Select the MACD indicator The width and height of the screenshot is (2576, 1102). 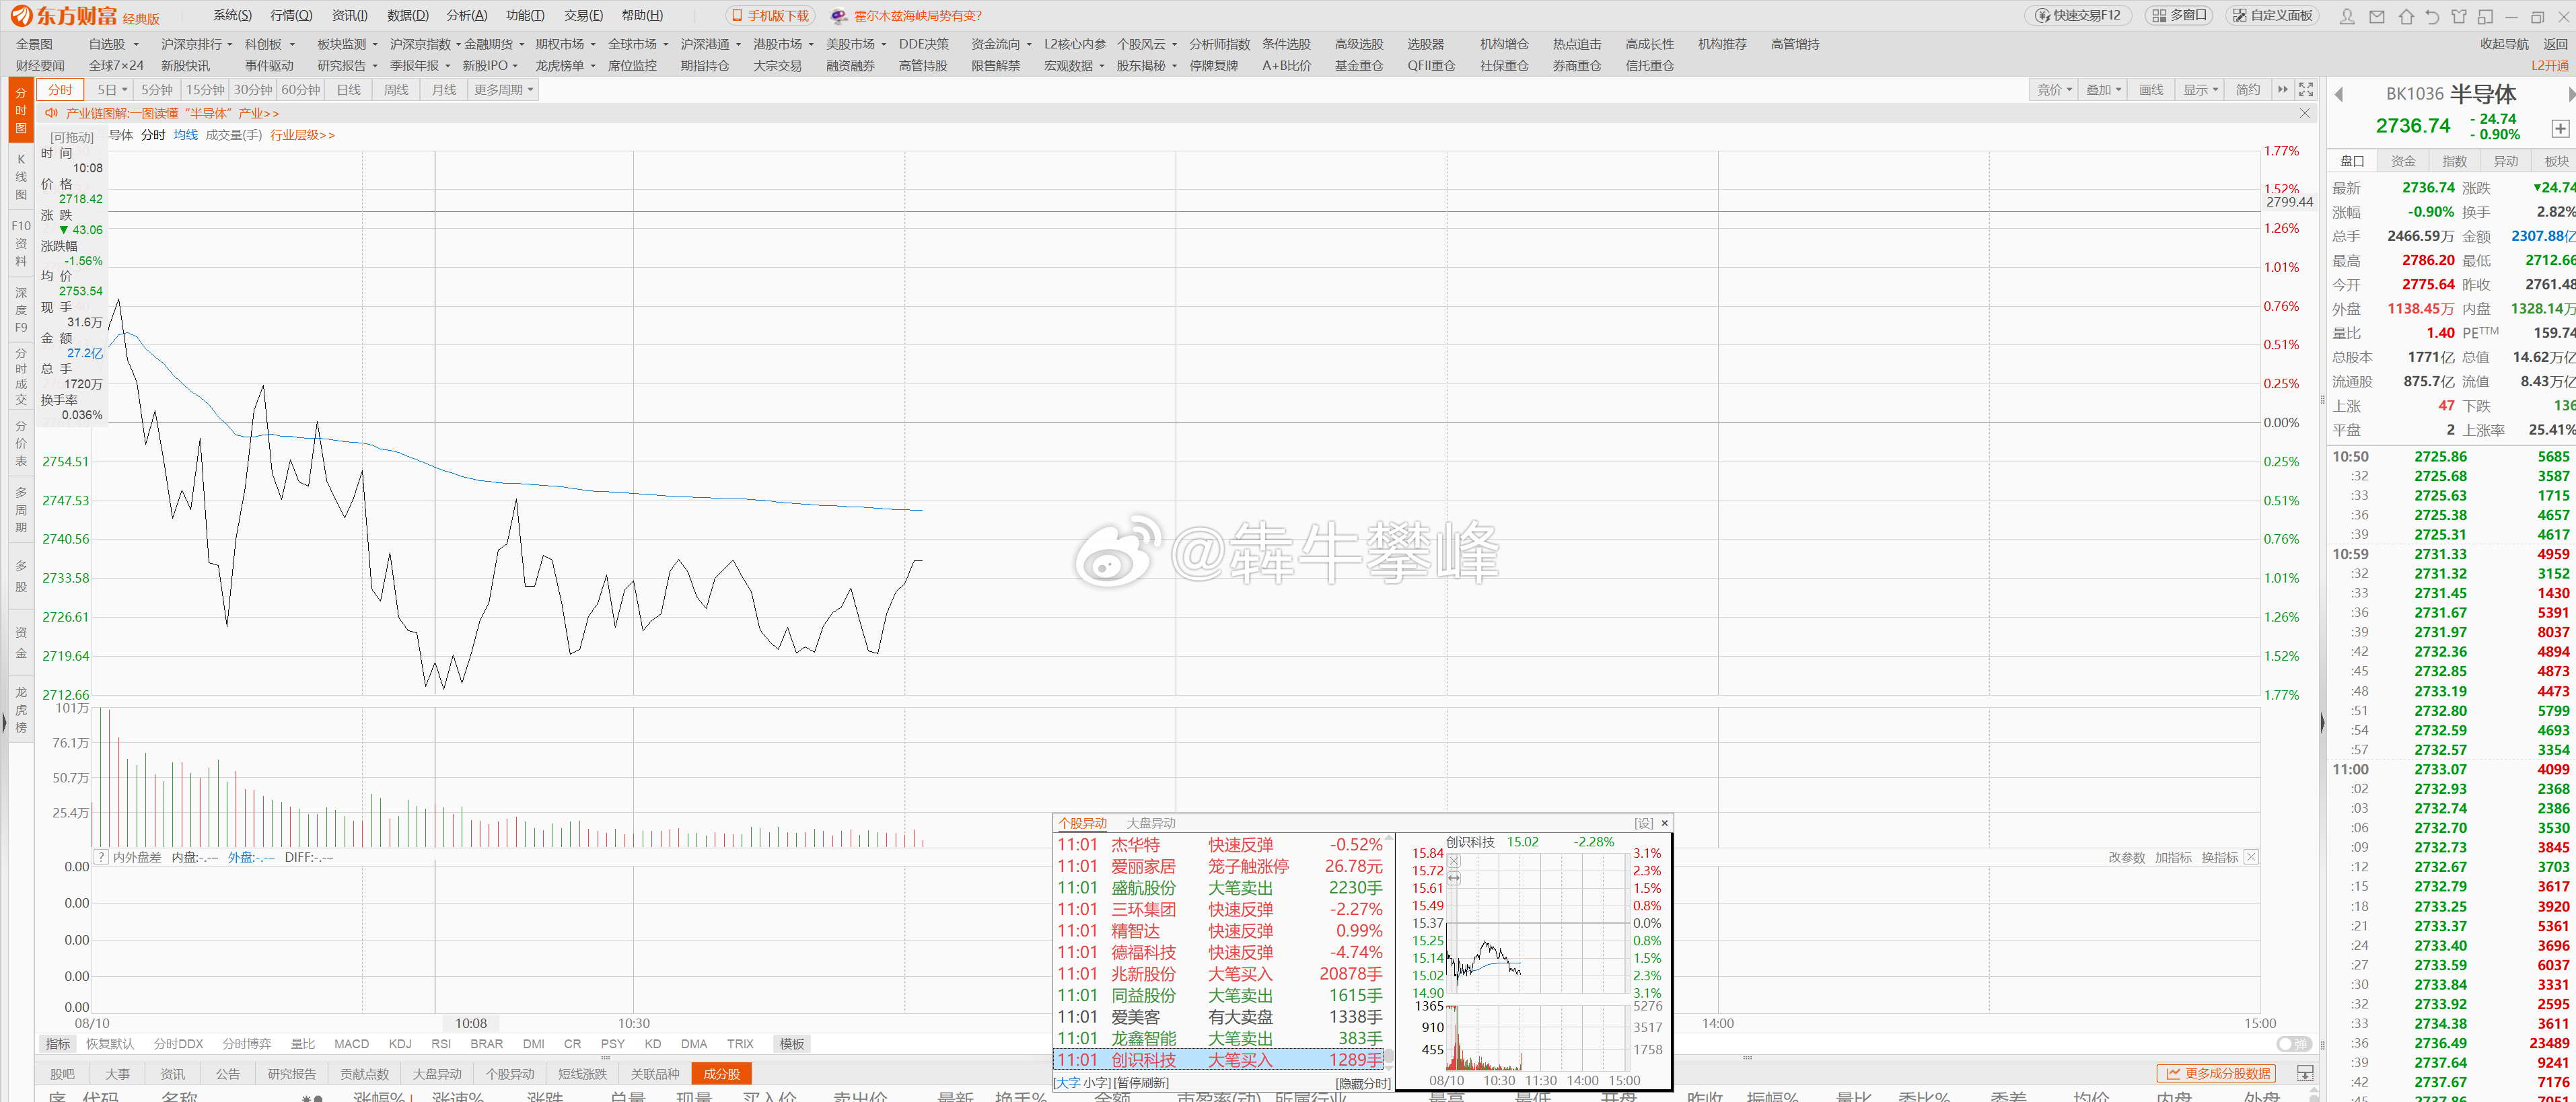[x=351, y=1044]
